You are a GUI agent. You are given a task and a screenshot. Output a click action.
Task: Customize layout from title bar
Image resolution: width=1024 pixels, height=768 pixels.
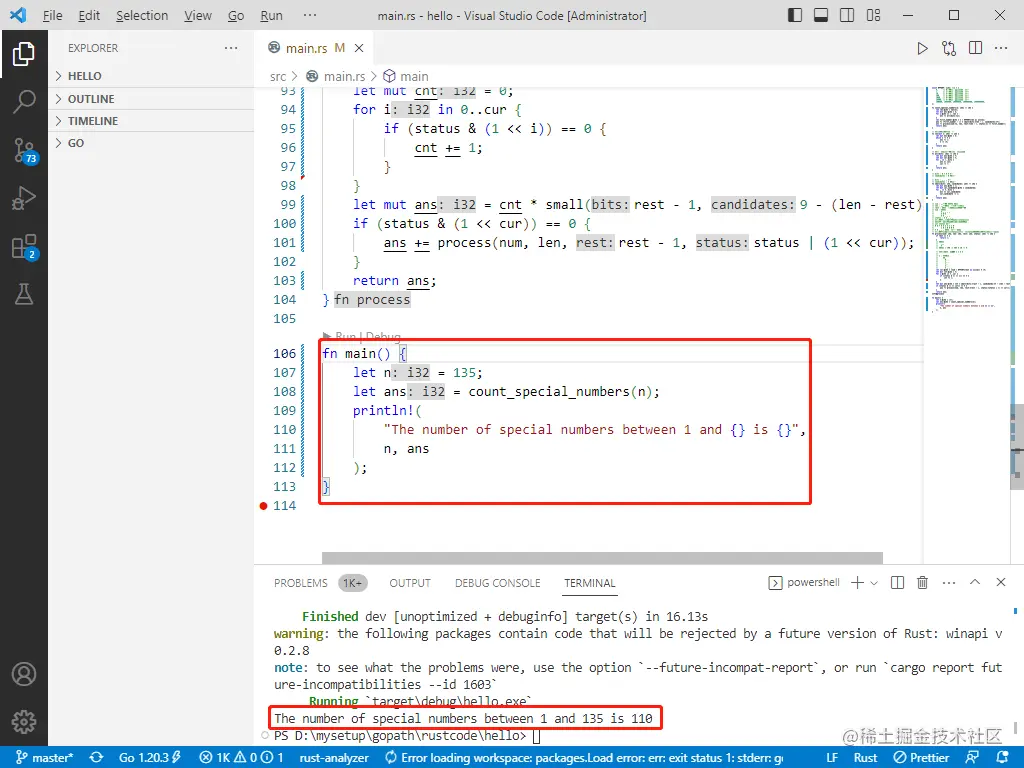pyautogui.click(x=873, y=15)
